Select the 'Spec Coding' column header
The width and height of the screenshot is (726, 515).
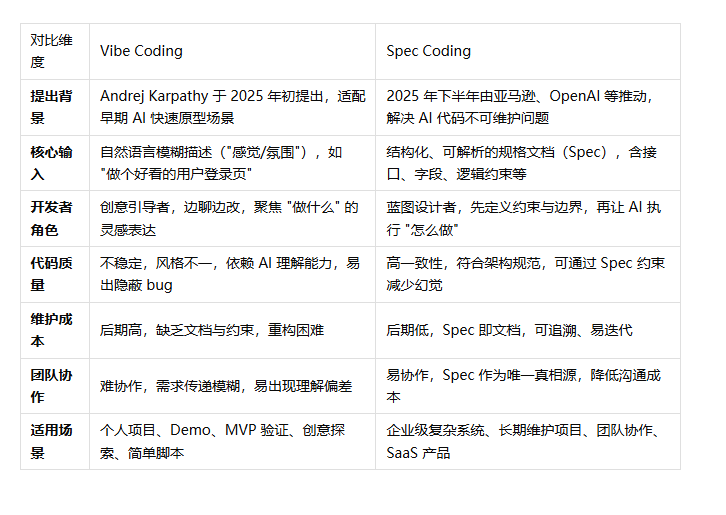(528, 51)
